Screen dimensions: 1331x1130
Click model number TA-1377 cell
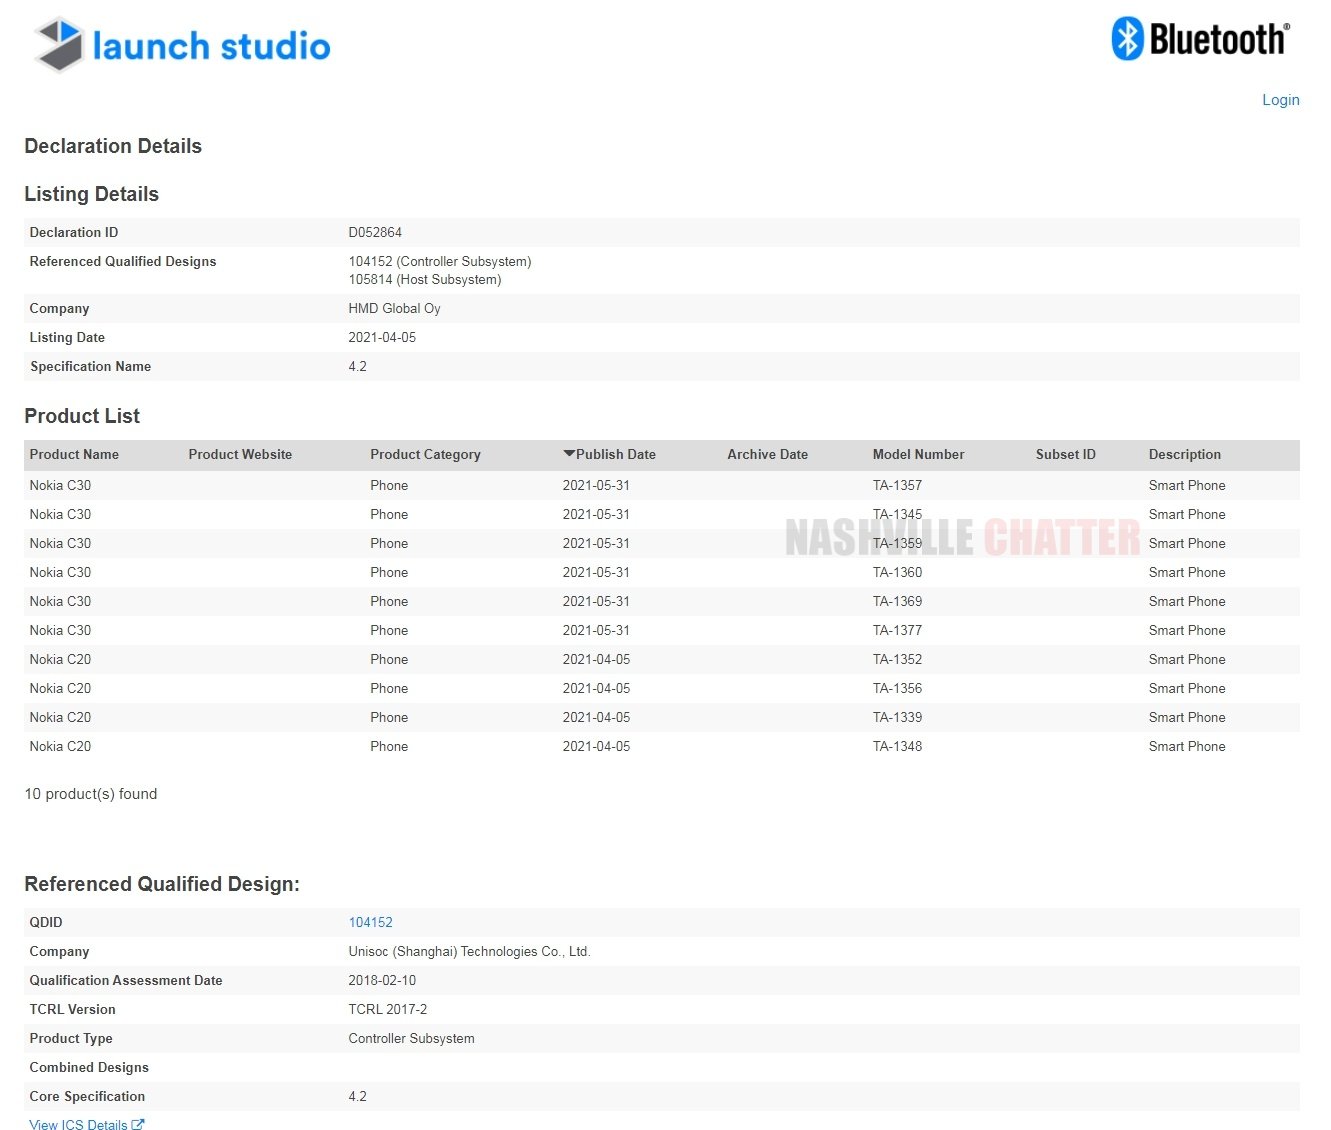coord(897,630)
